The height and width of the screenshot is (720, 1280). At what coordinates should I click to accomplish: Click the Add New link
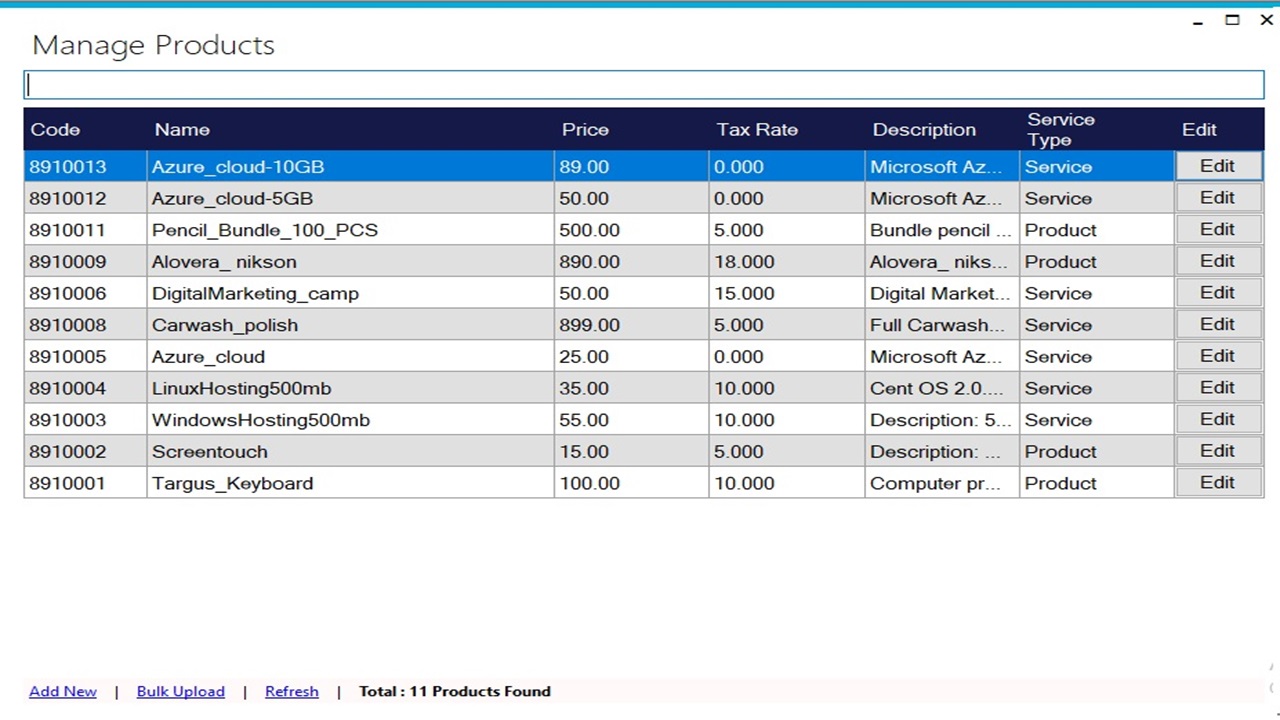(62, 691)
